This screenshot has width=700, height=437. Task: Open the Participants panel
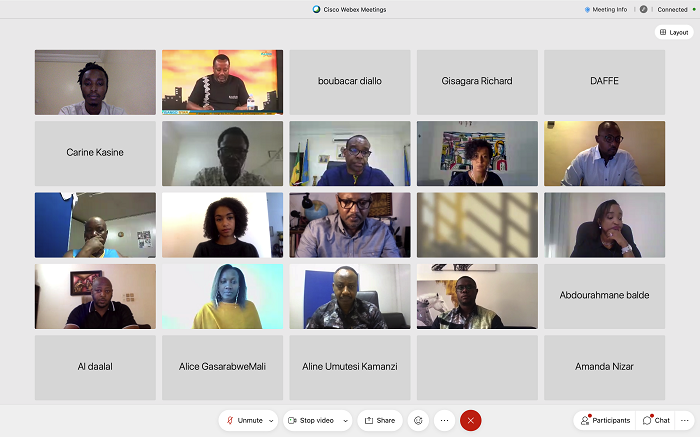point(605,420)
